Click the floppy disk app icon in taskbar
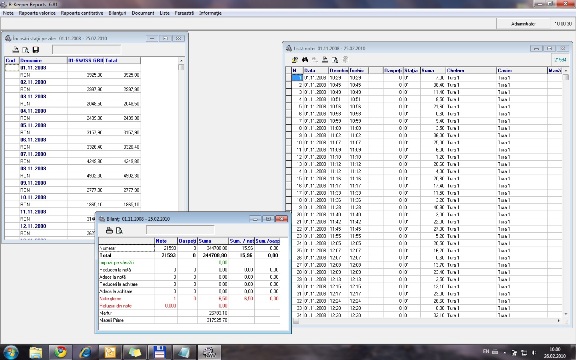Image resolution: width=576 pixels, height=360 pixels. click(159, 352)
